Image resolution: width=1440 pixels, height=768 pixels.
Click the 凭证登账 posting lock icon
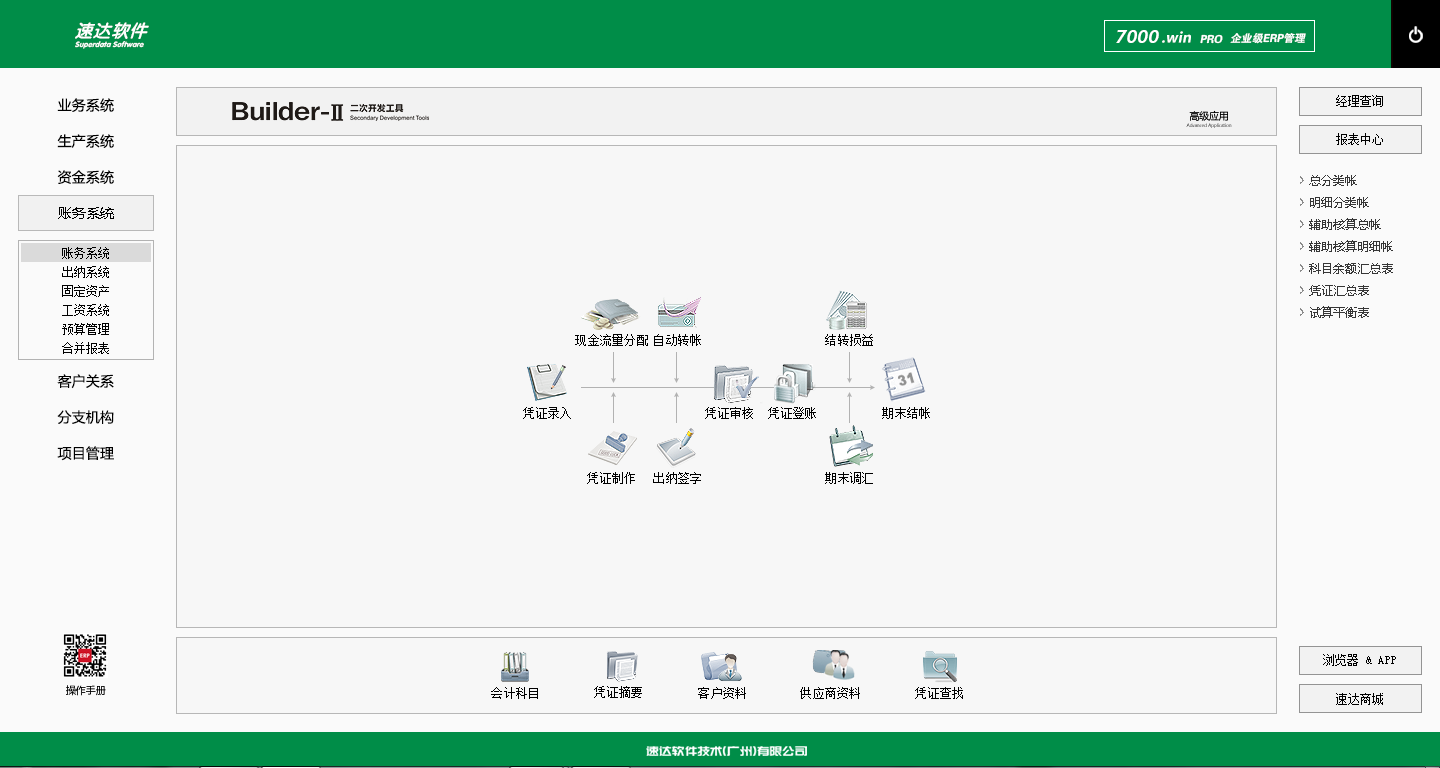click(x=794, y=384)
